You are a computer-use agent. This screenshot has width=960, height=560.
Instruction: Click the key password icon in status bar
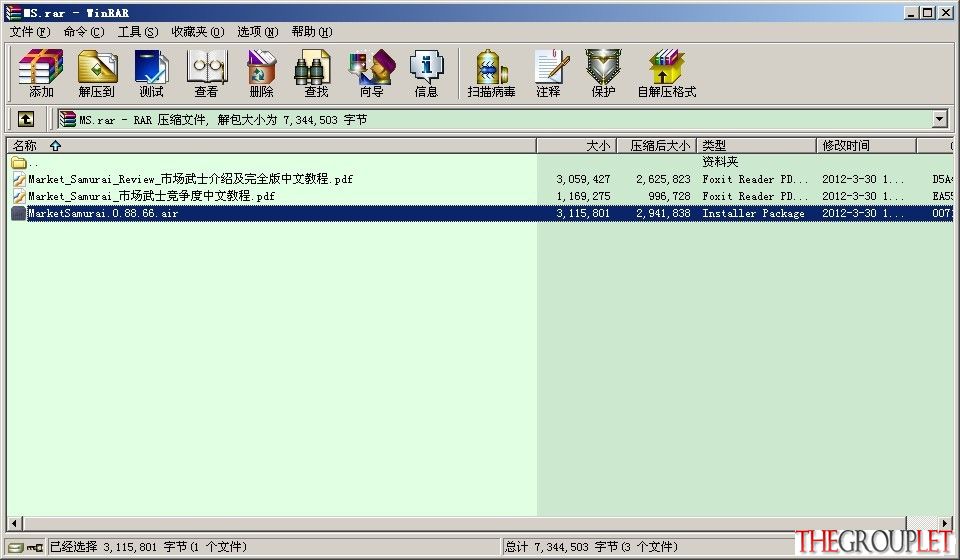pyautogui.click(x=35, y=547)
